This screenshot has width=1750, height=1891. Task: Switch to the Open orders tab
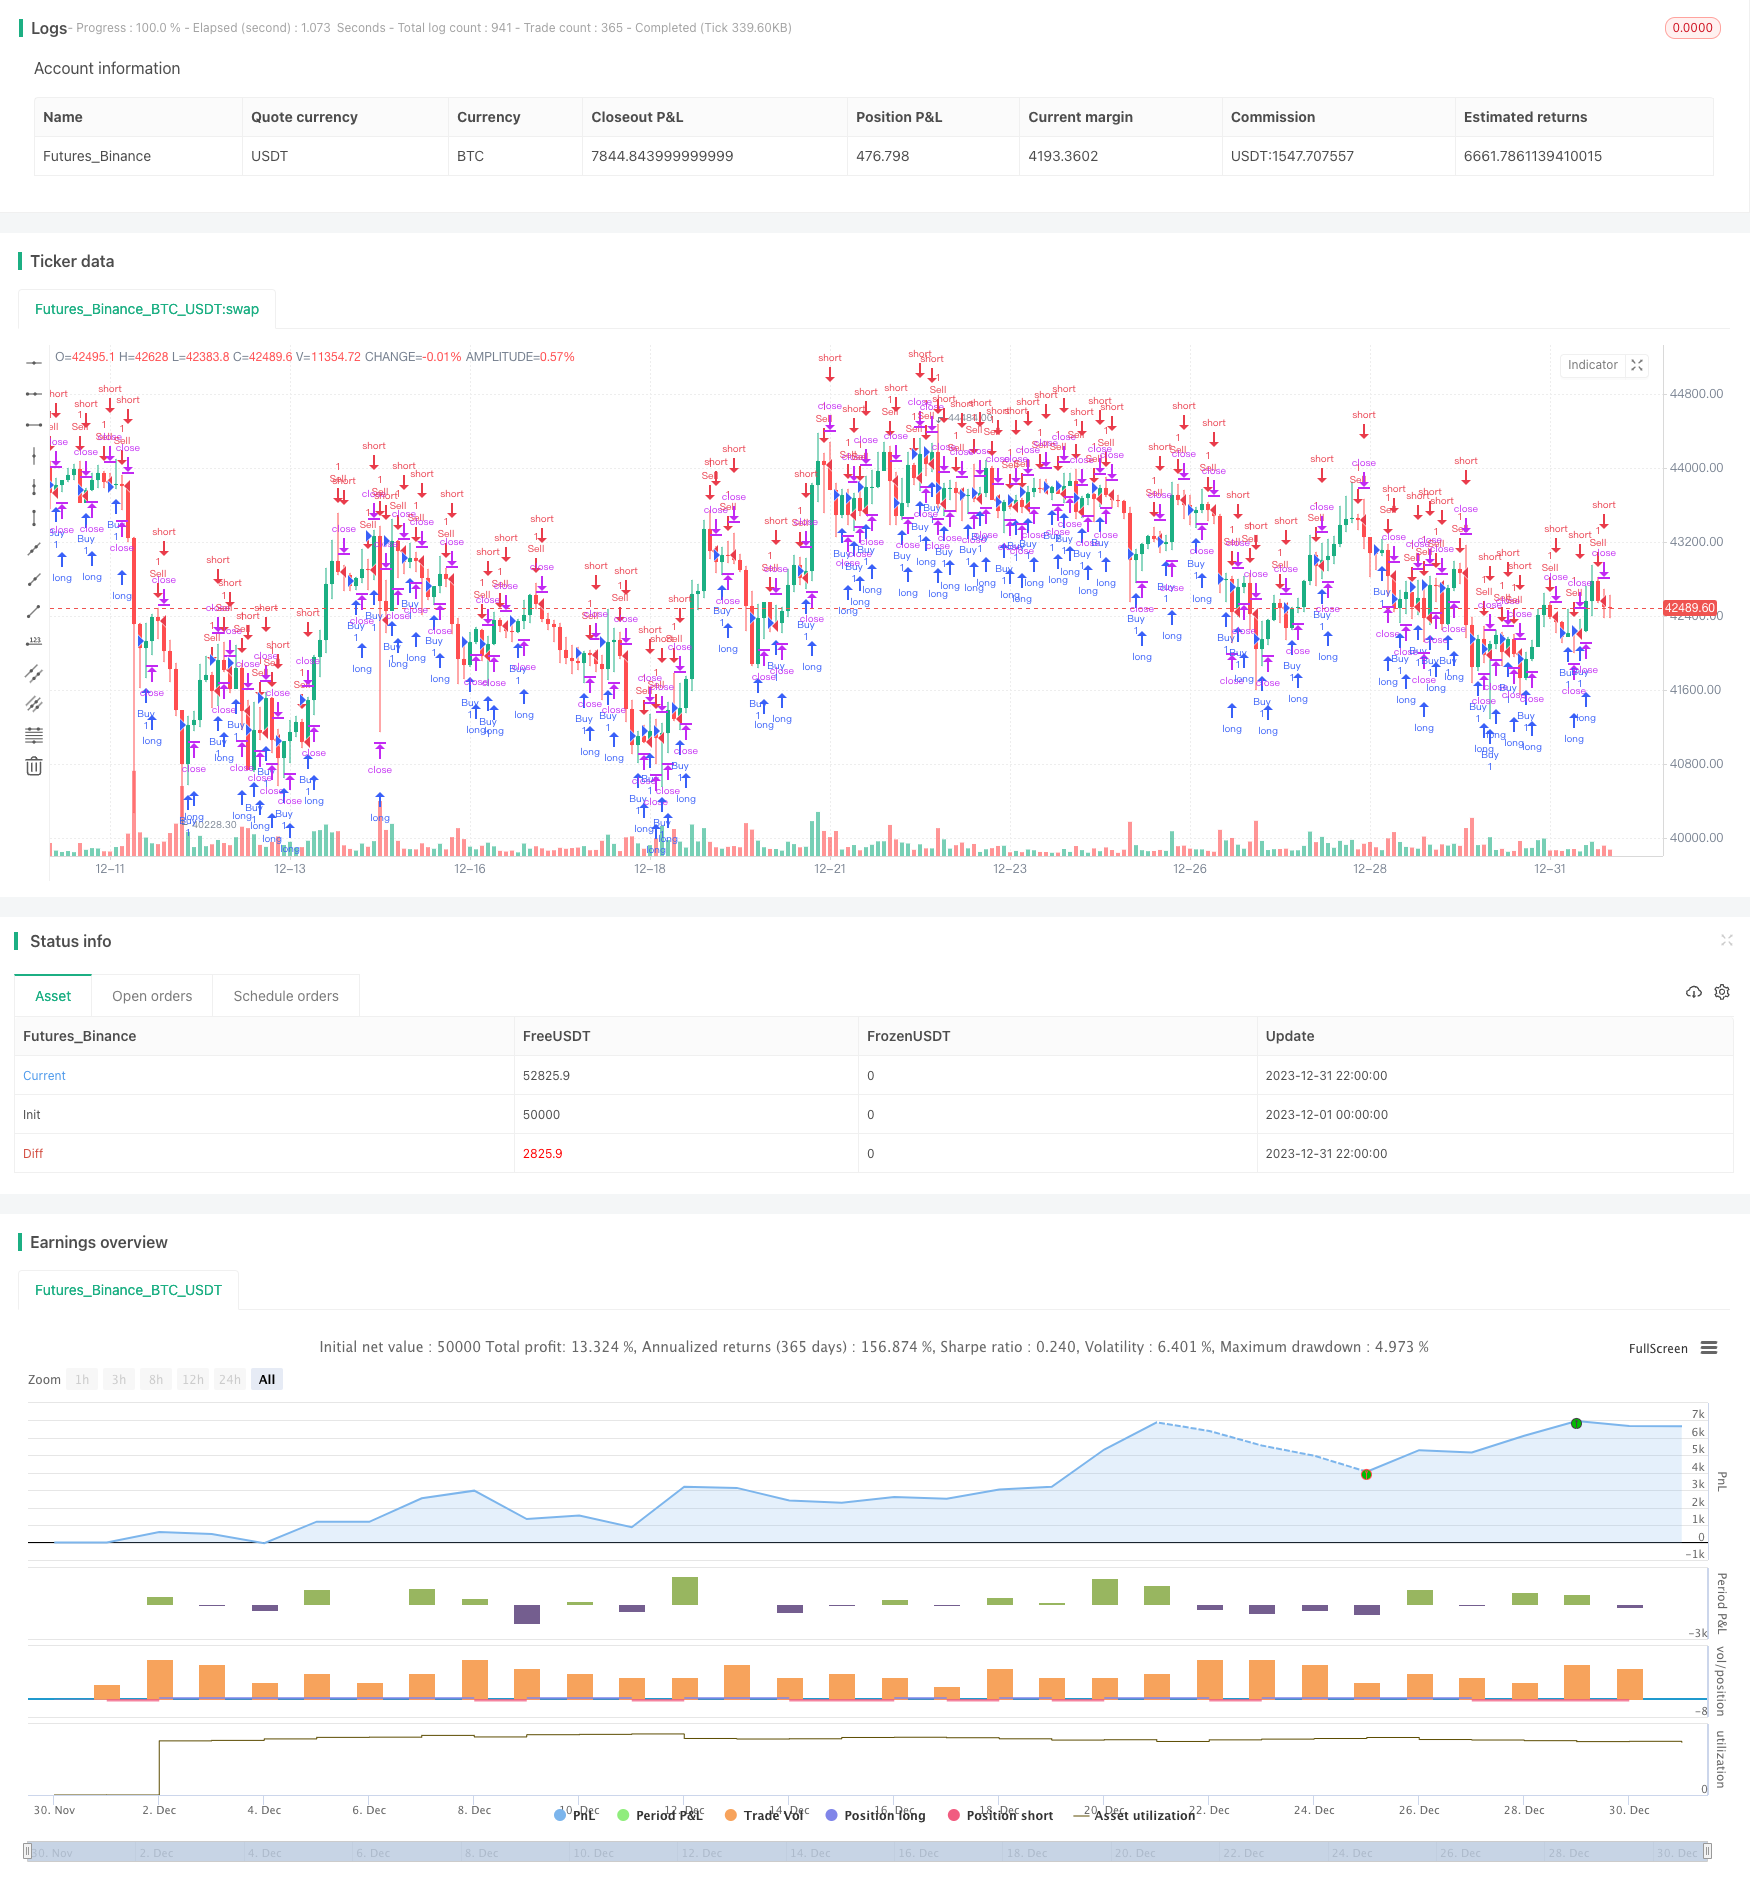[152, 996]
